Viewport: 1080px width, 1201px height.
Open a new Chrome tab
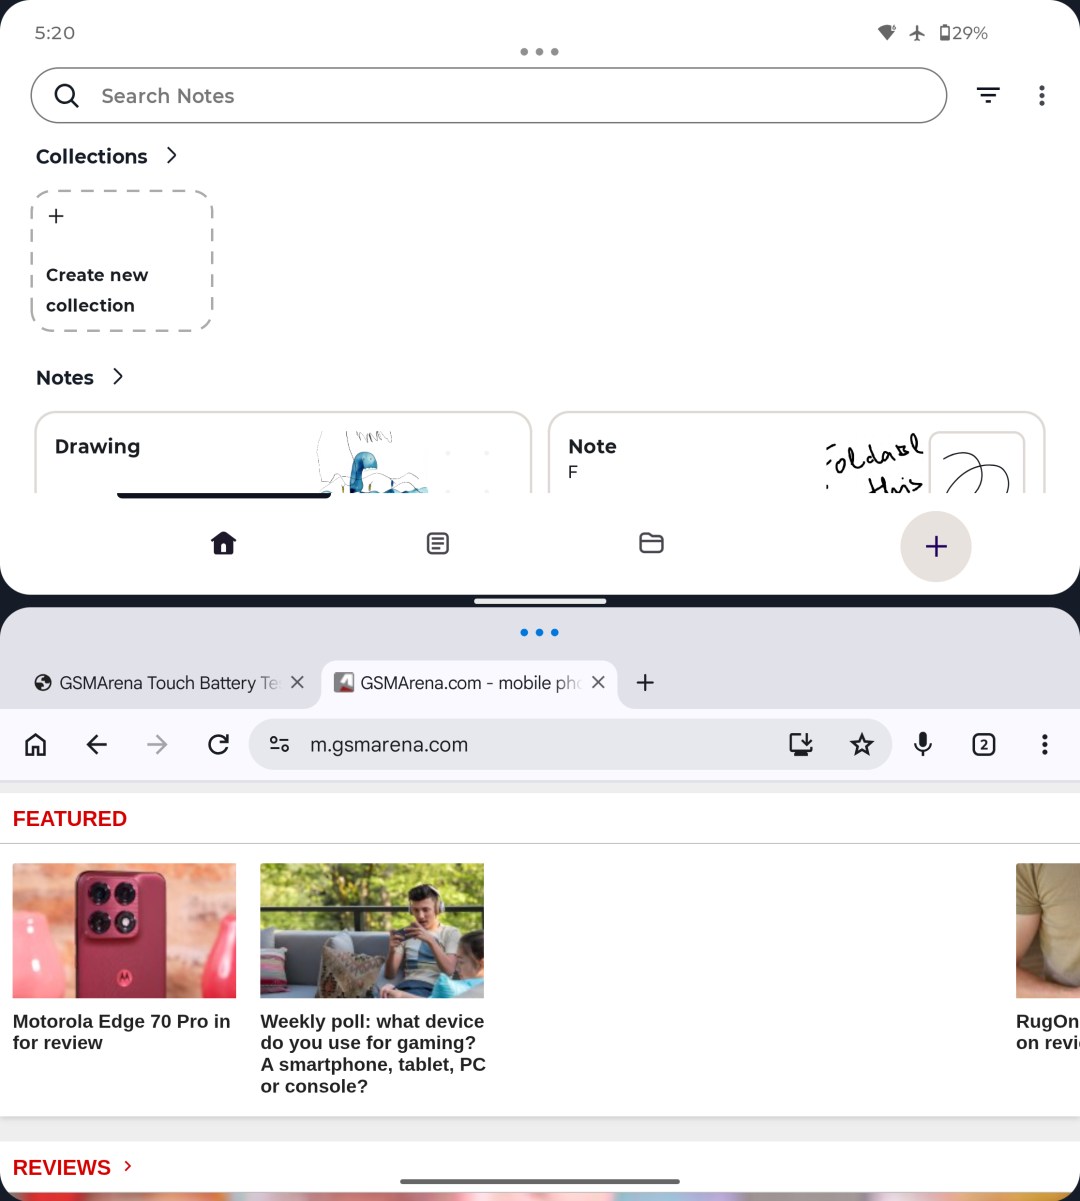(x=645, y=682)
